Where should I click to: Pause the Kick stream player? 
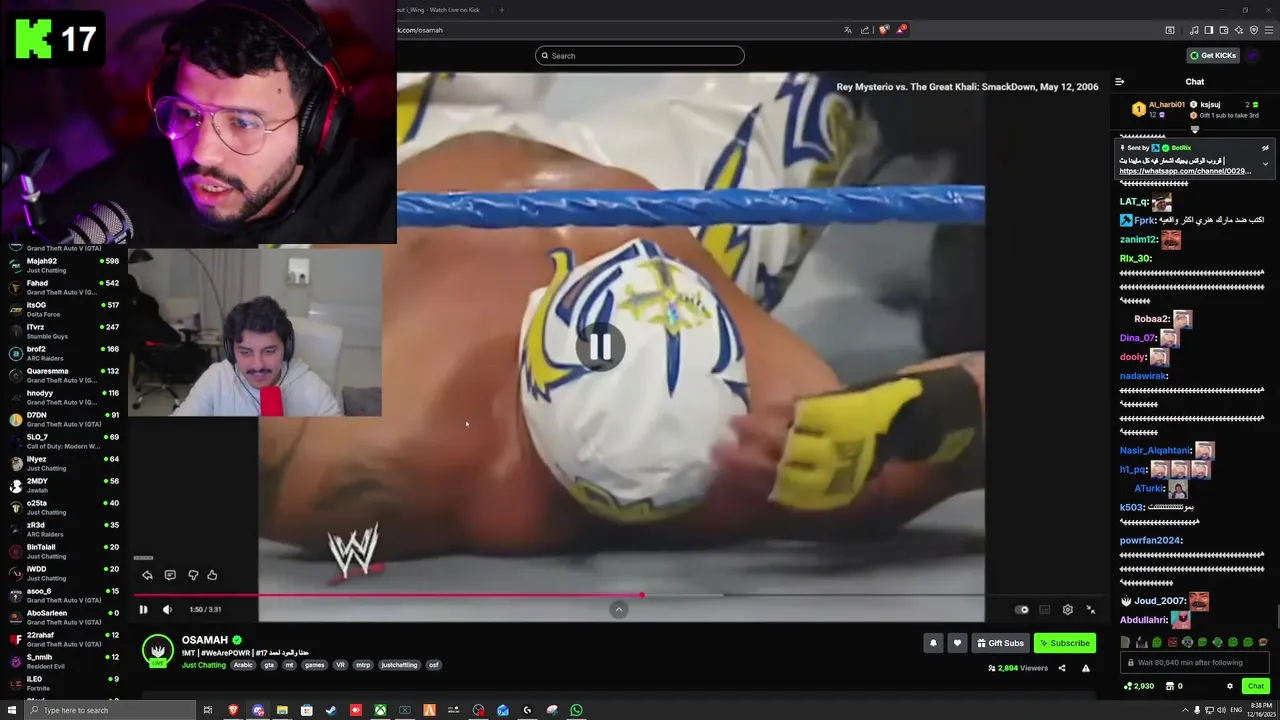(143, 609)
